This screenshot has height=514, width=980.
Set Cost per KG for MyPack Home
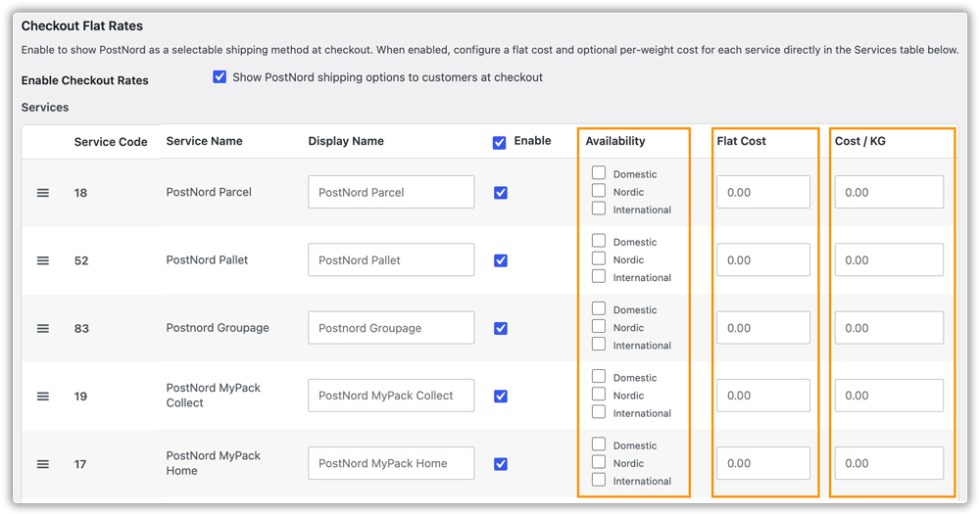[889, 463]
